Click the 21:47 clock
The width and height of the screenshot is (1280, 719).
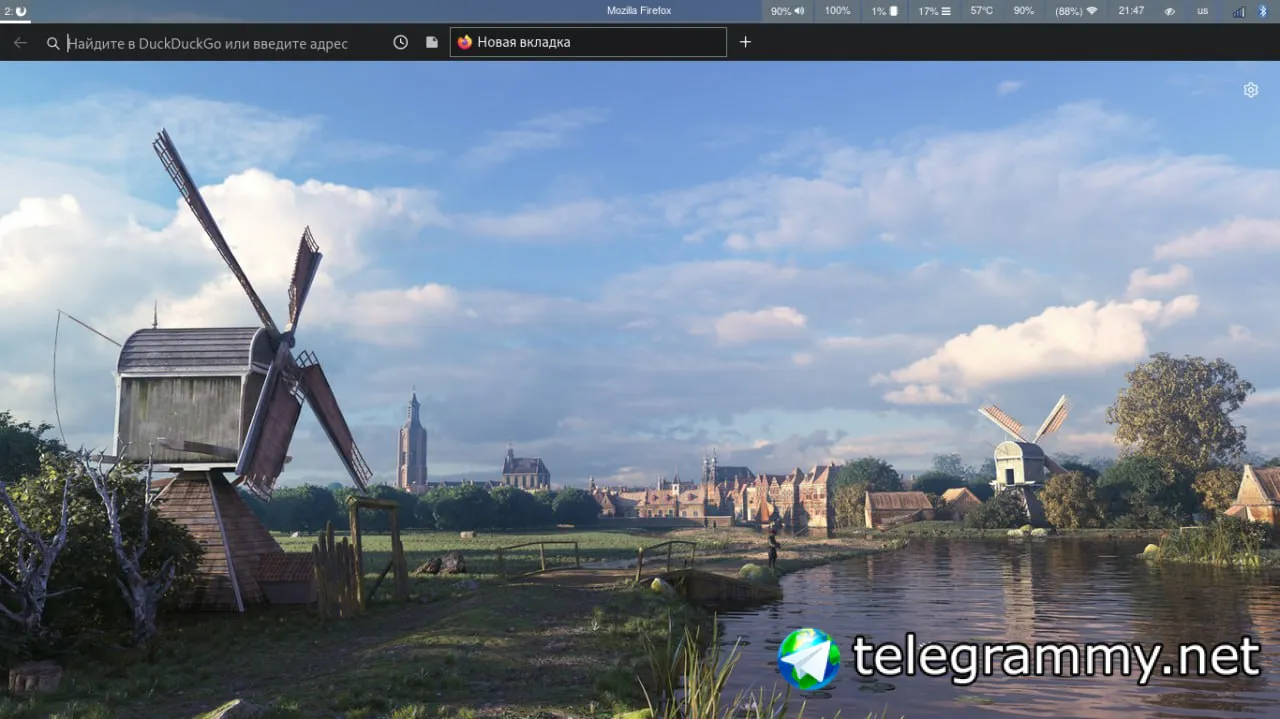[x=1131, y=11]
